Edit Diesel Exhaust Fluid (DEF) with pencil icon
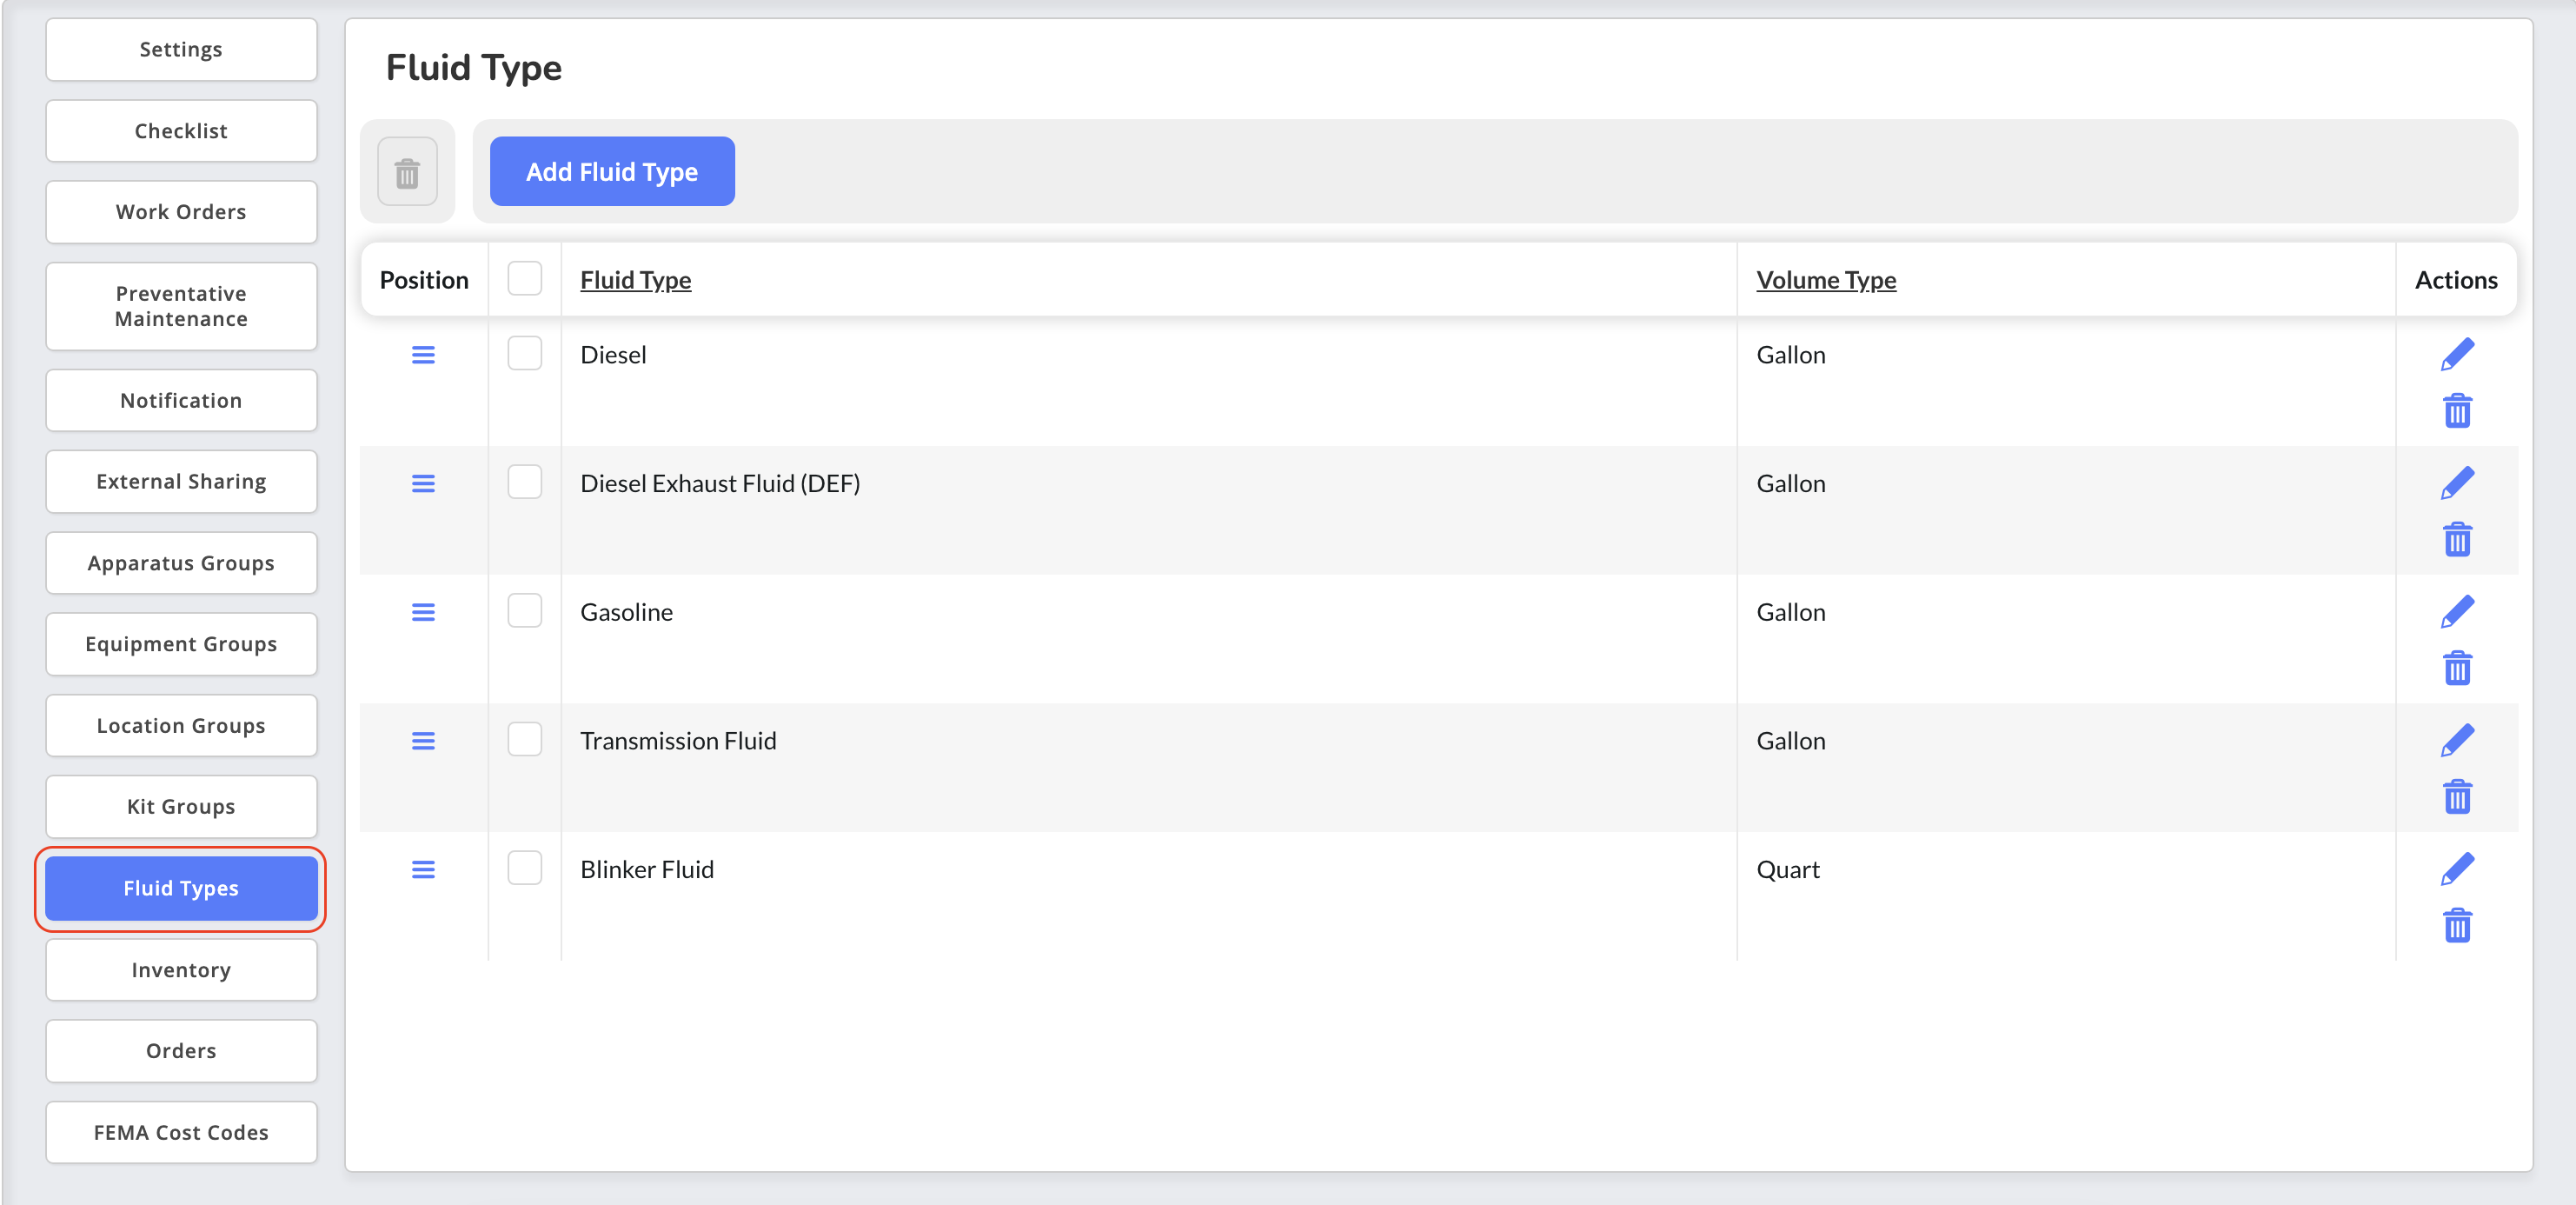This screenshot has height=1205, width=2576. point(2457,483)
